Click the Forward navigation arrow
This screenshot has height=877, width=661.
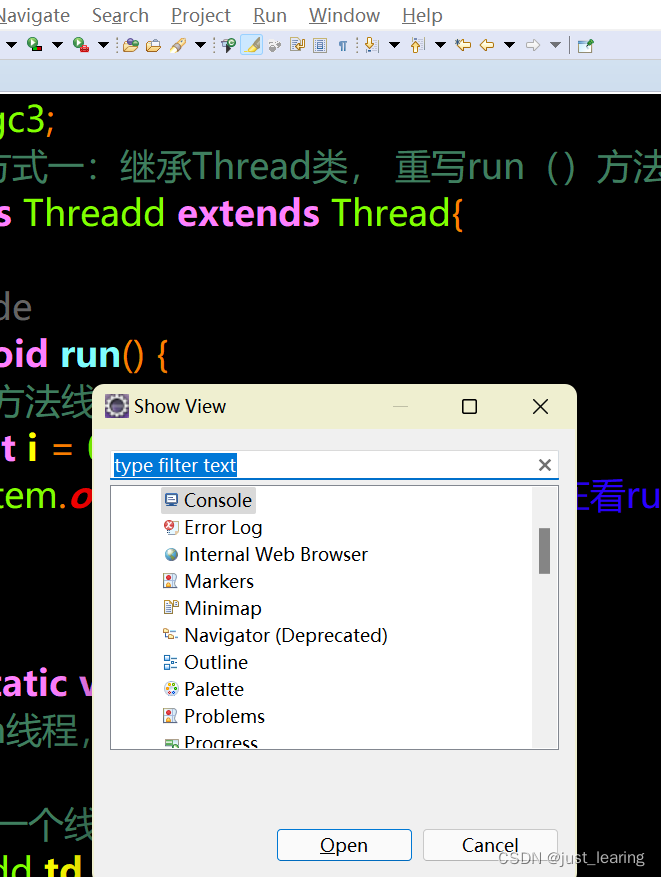tap(532, 45)
